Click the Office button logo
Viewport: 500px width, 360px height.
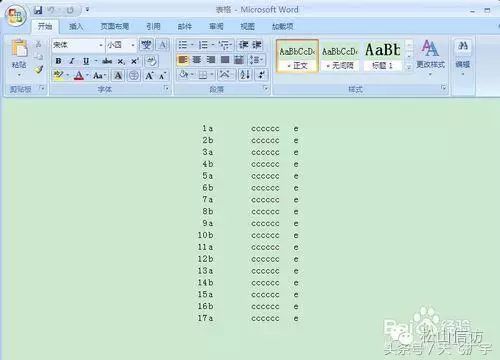coord(15,16)
